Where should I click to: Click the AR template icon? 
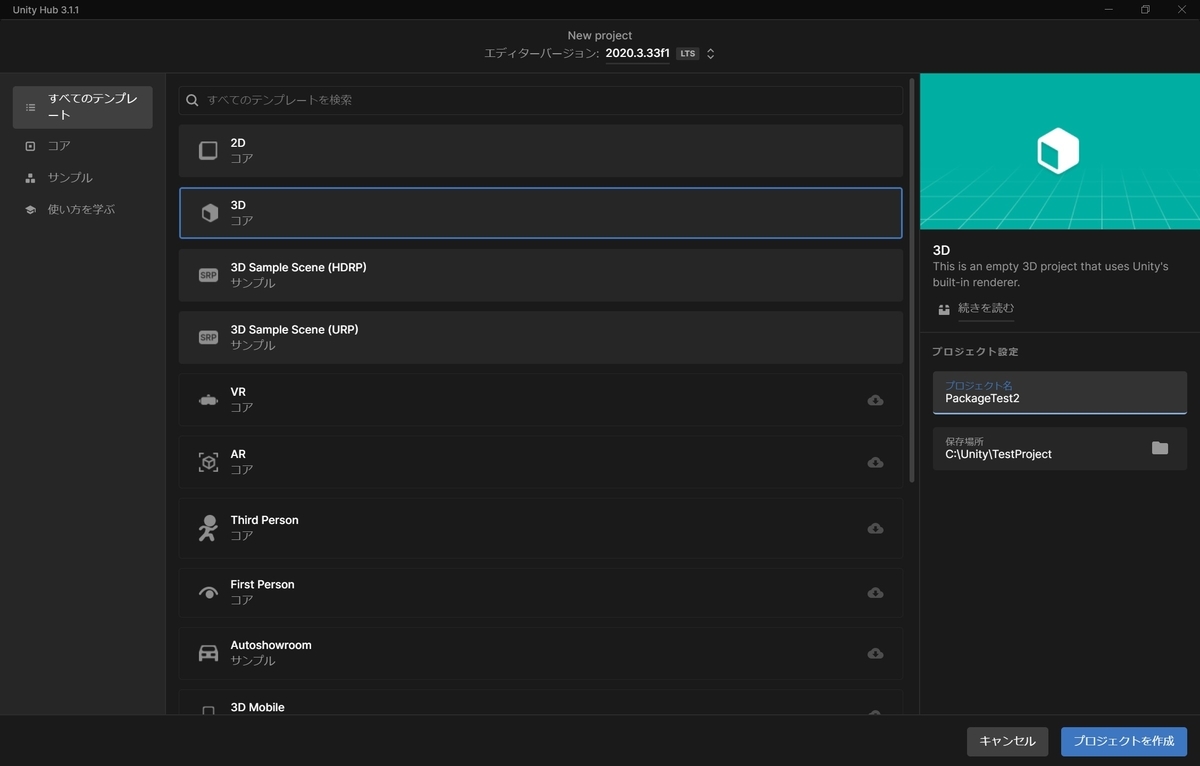(x=208, y=462)
